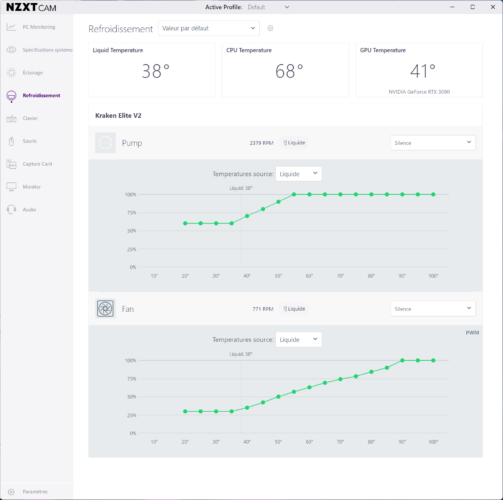
Task: Select fan curve point at 50°
Action: pos(278,397)
